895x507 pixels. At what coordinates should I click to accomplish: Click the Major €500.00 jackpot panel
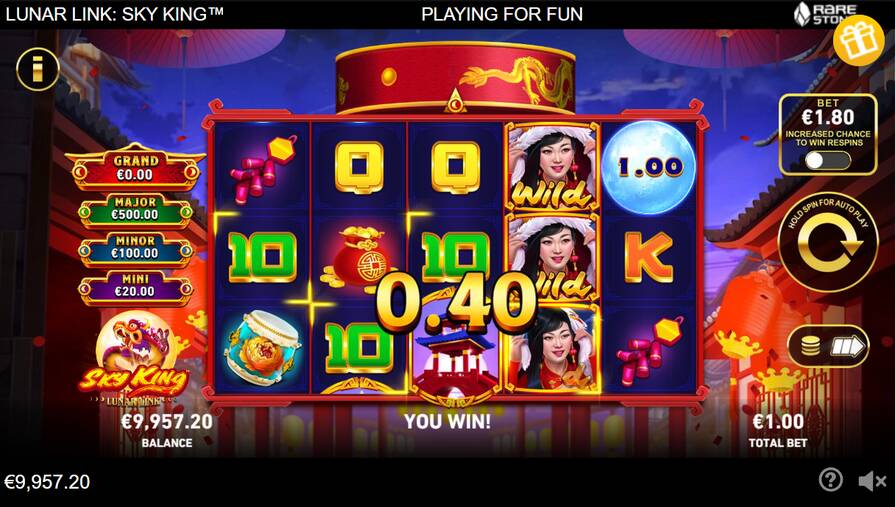point(135,209)
